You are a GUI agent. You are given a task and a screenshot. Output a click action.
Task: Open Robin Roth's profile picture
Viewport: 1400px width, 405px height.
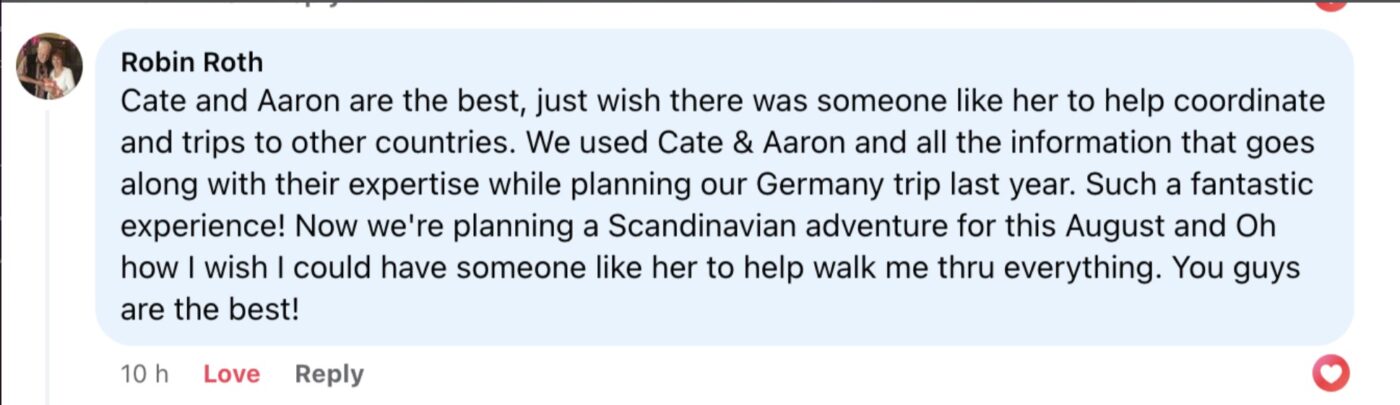[49, 67]
